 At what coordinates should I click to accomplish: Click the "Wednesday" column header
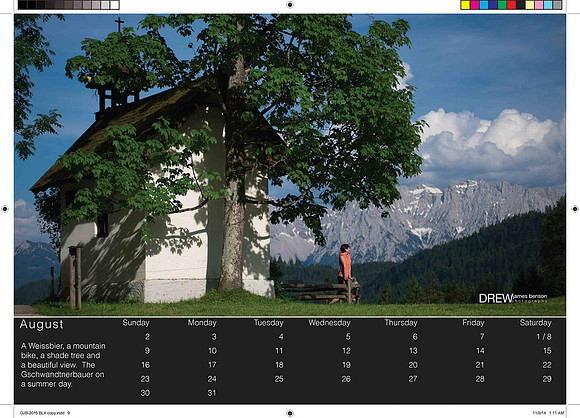329,323
